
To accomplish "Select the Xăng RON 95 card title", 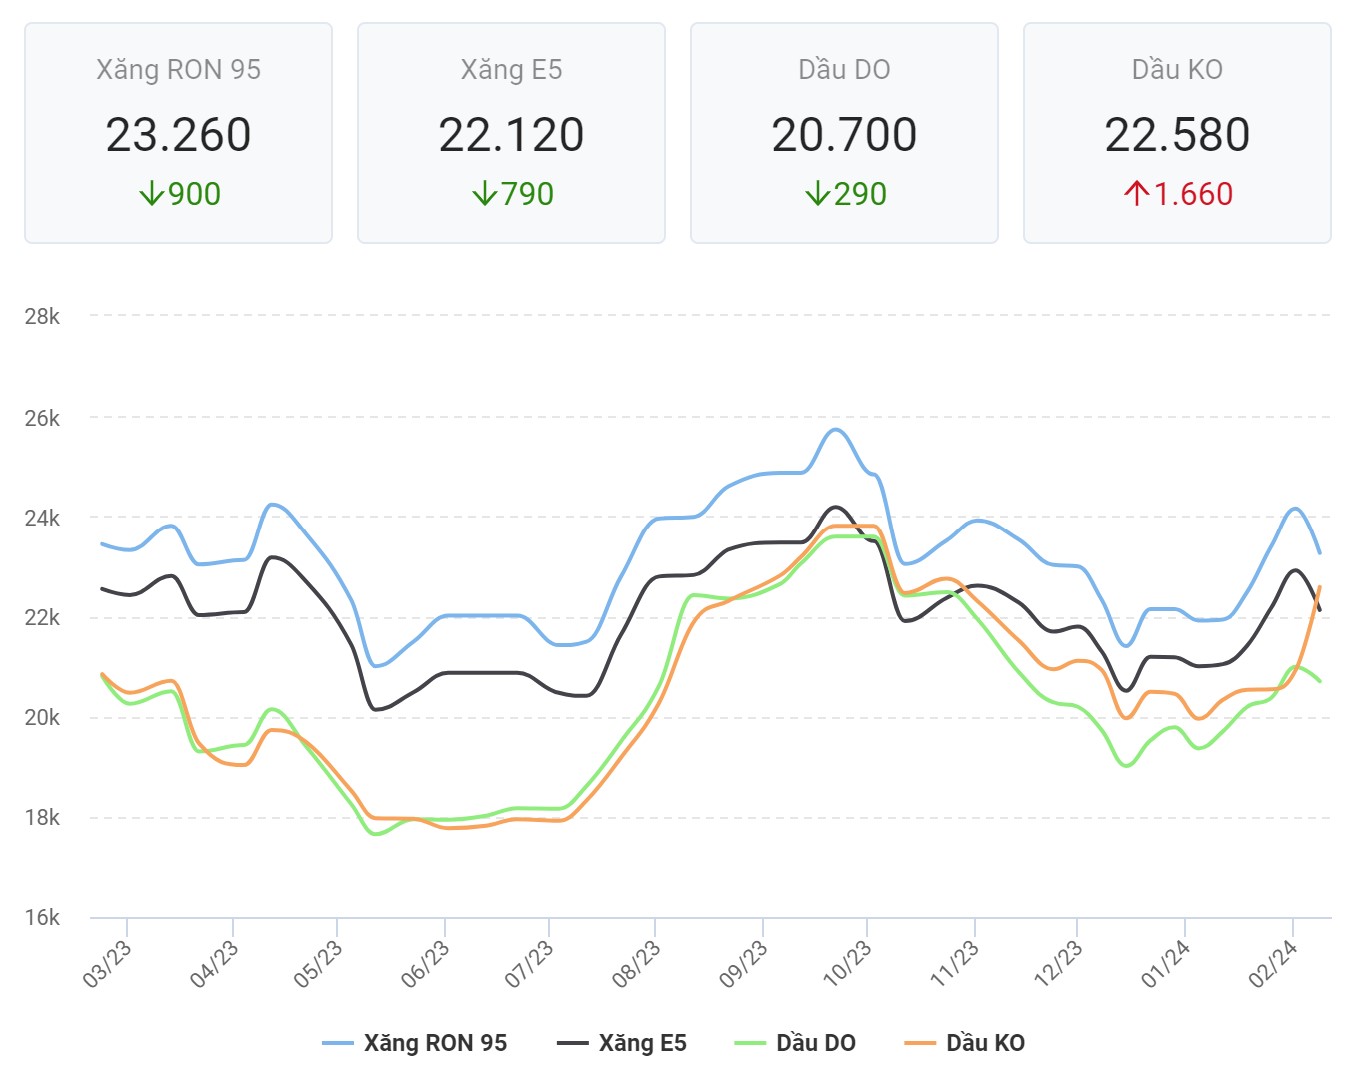I will pyautogui.click(x=178, y=69).
